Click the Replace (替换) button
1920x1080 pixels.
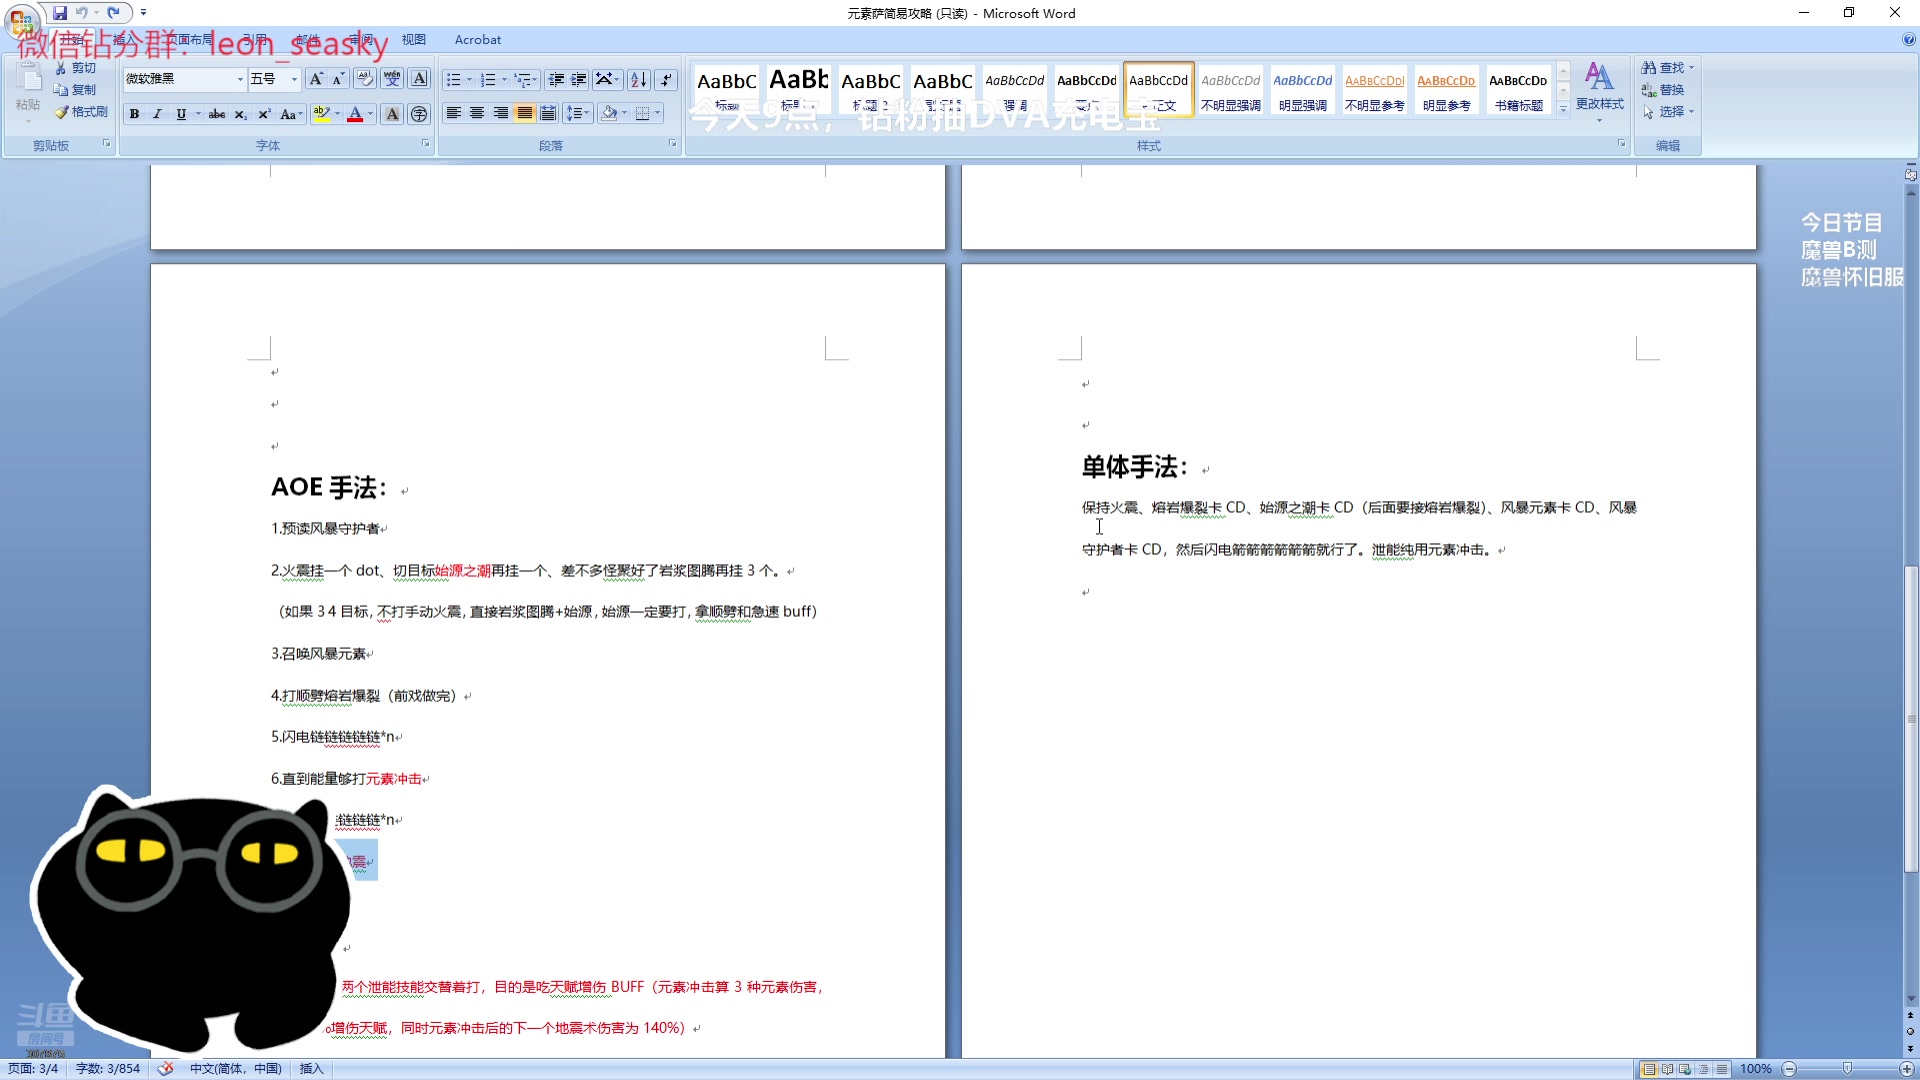[x=1663, y=90]
